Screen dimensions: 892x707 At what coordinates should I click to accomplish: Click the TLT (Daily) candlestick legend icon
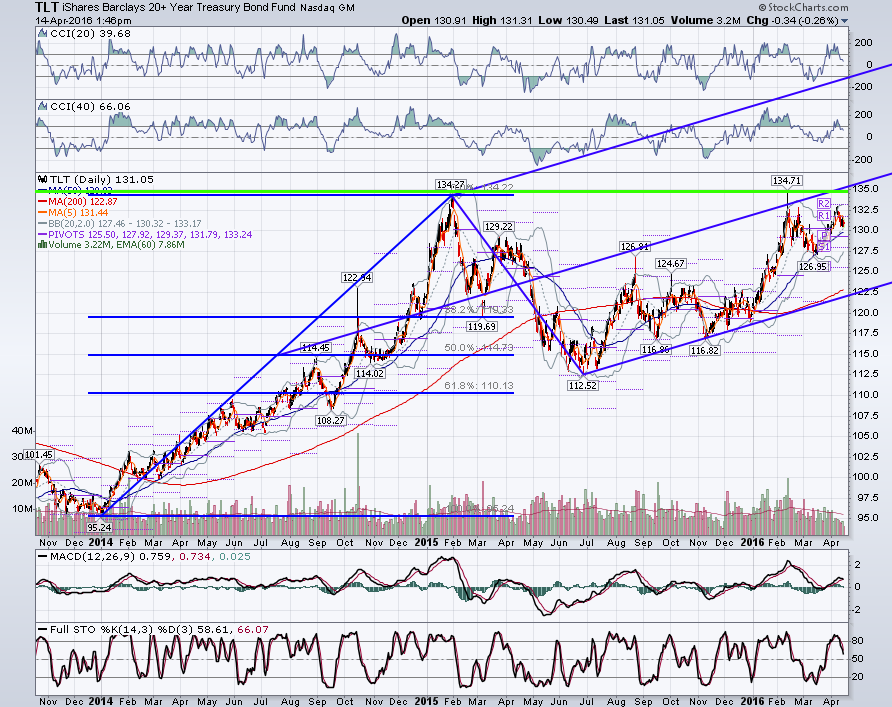[42, 180]
